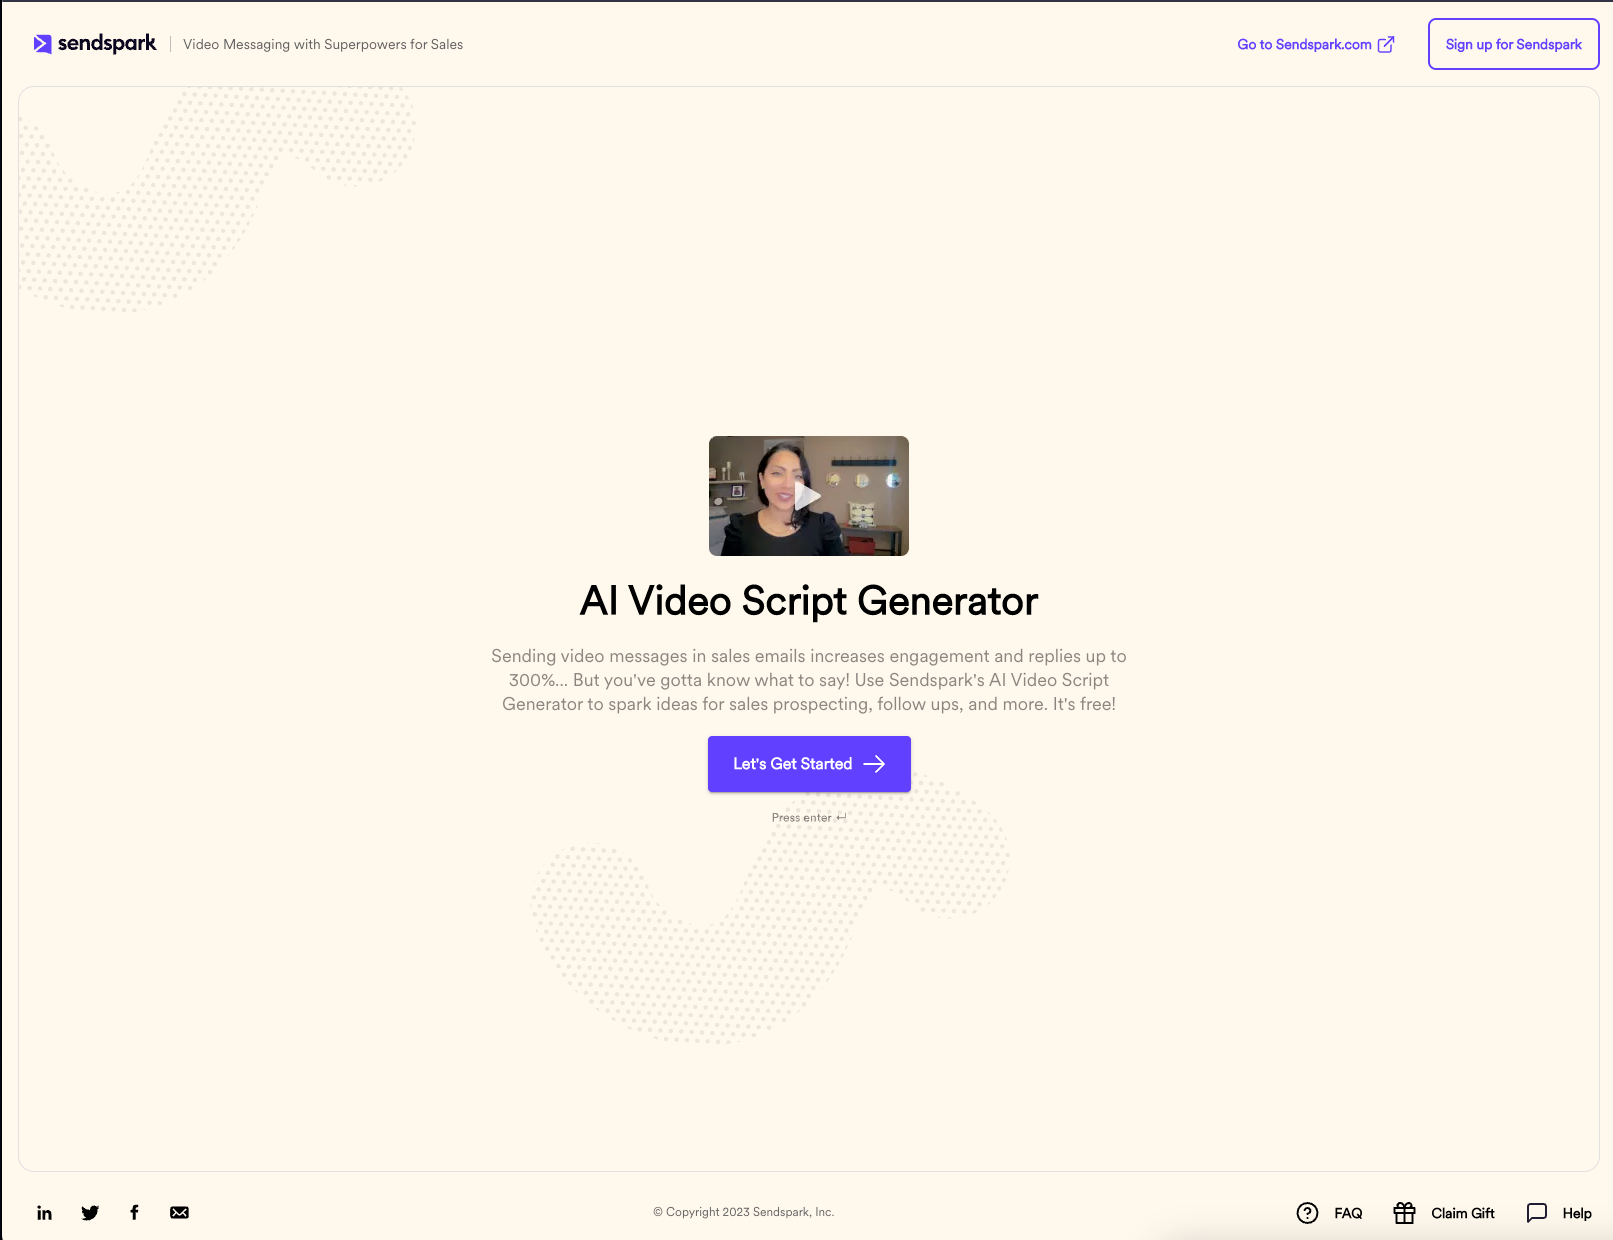This screenshot has height=1240, width=1613.
Task: Click the Press enter hint text
Action: (809, 817)
